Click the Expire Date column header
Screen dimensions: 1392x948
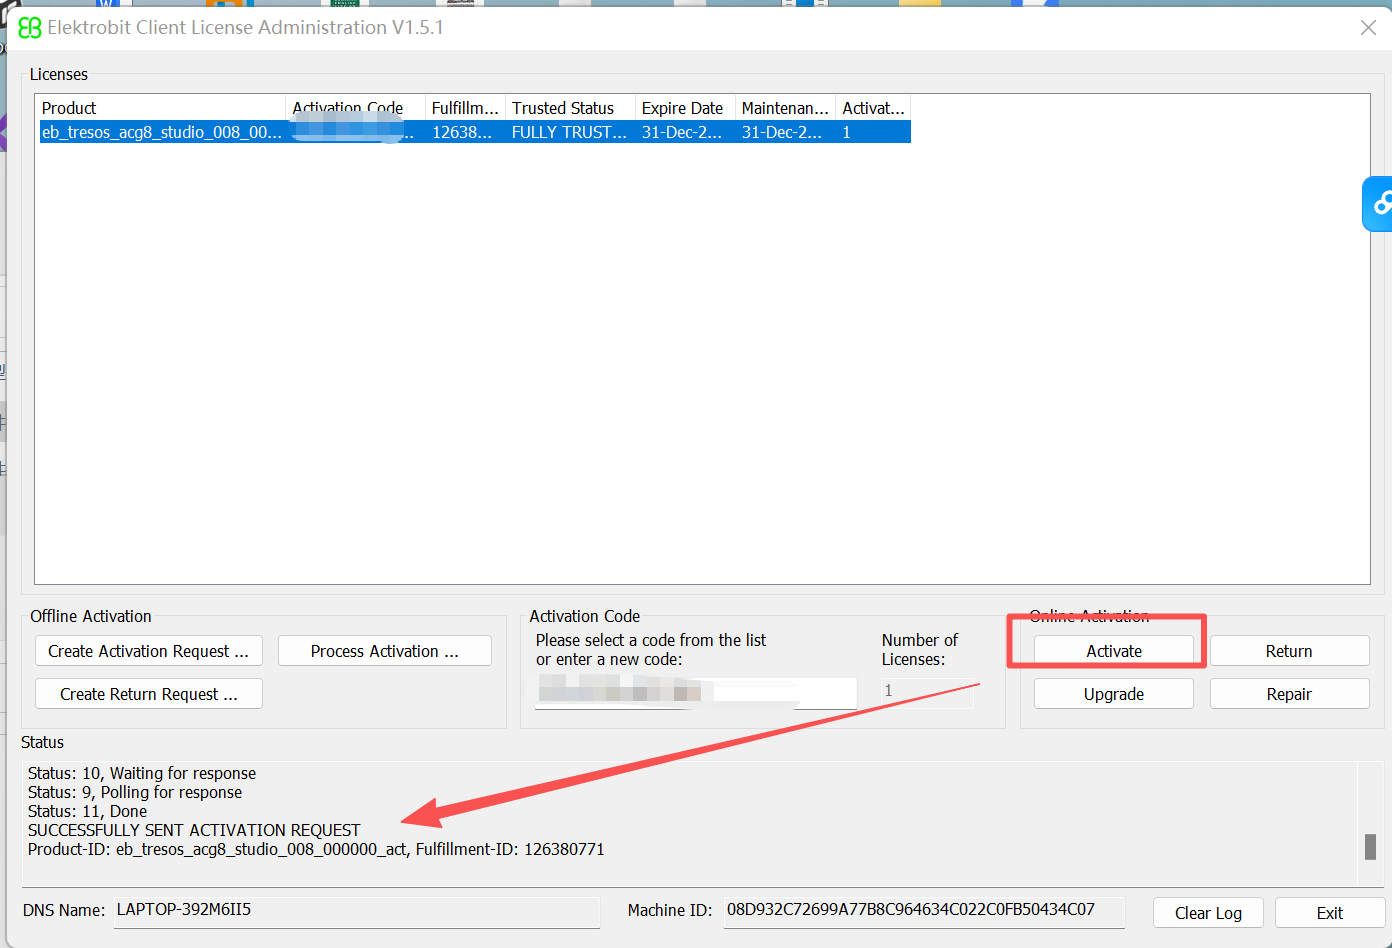point(685,108)
